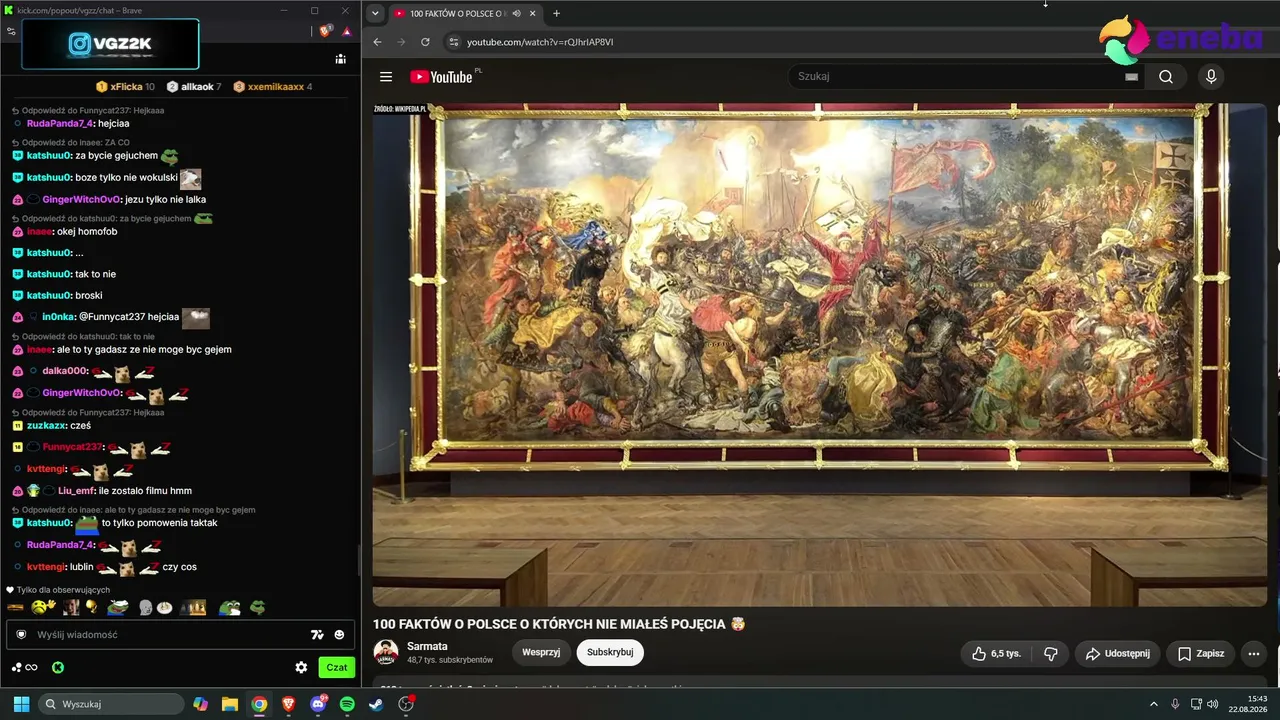Open the YouTube guide hamburger menu

(x=386, y=77)
